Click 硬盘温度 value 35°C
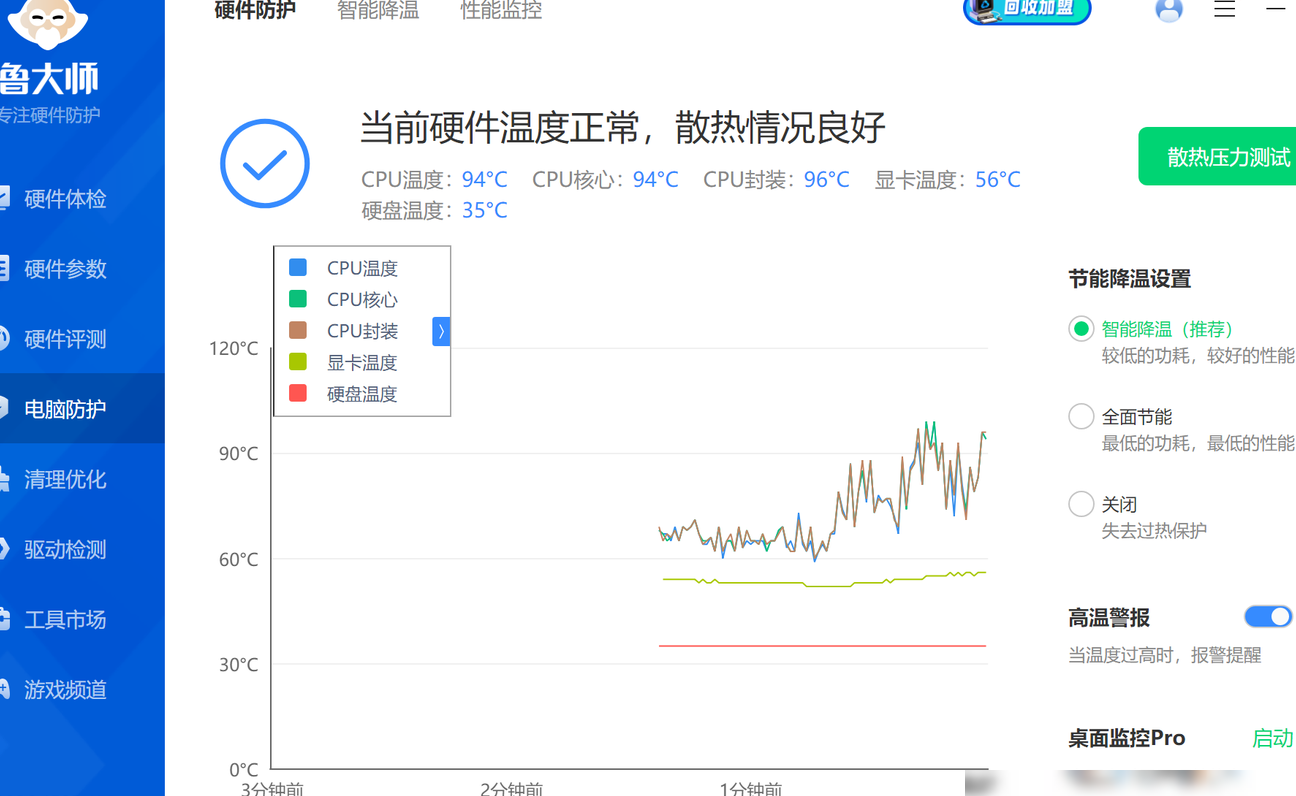1296x796 pixels. click(485, 210)
